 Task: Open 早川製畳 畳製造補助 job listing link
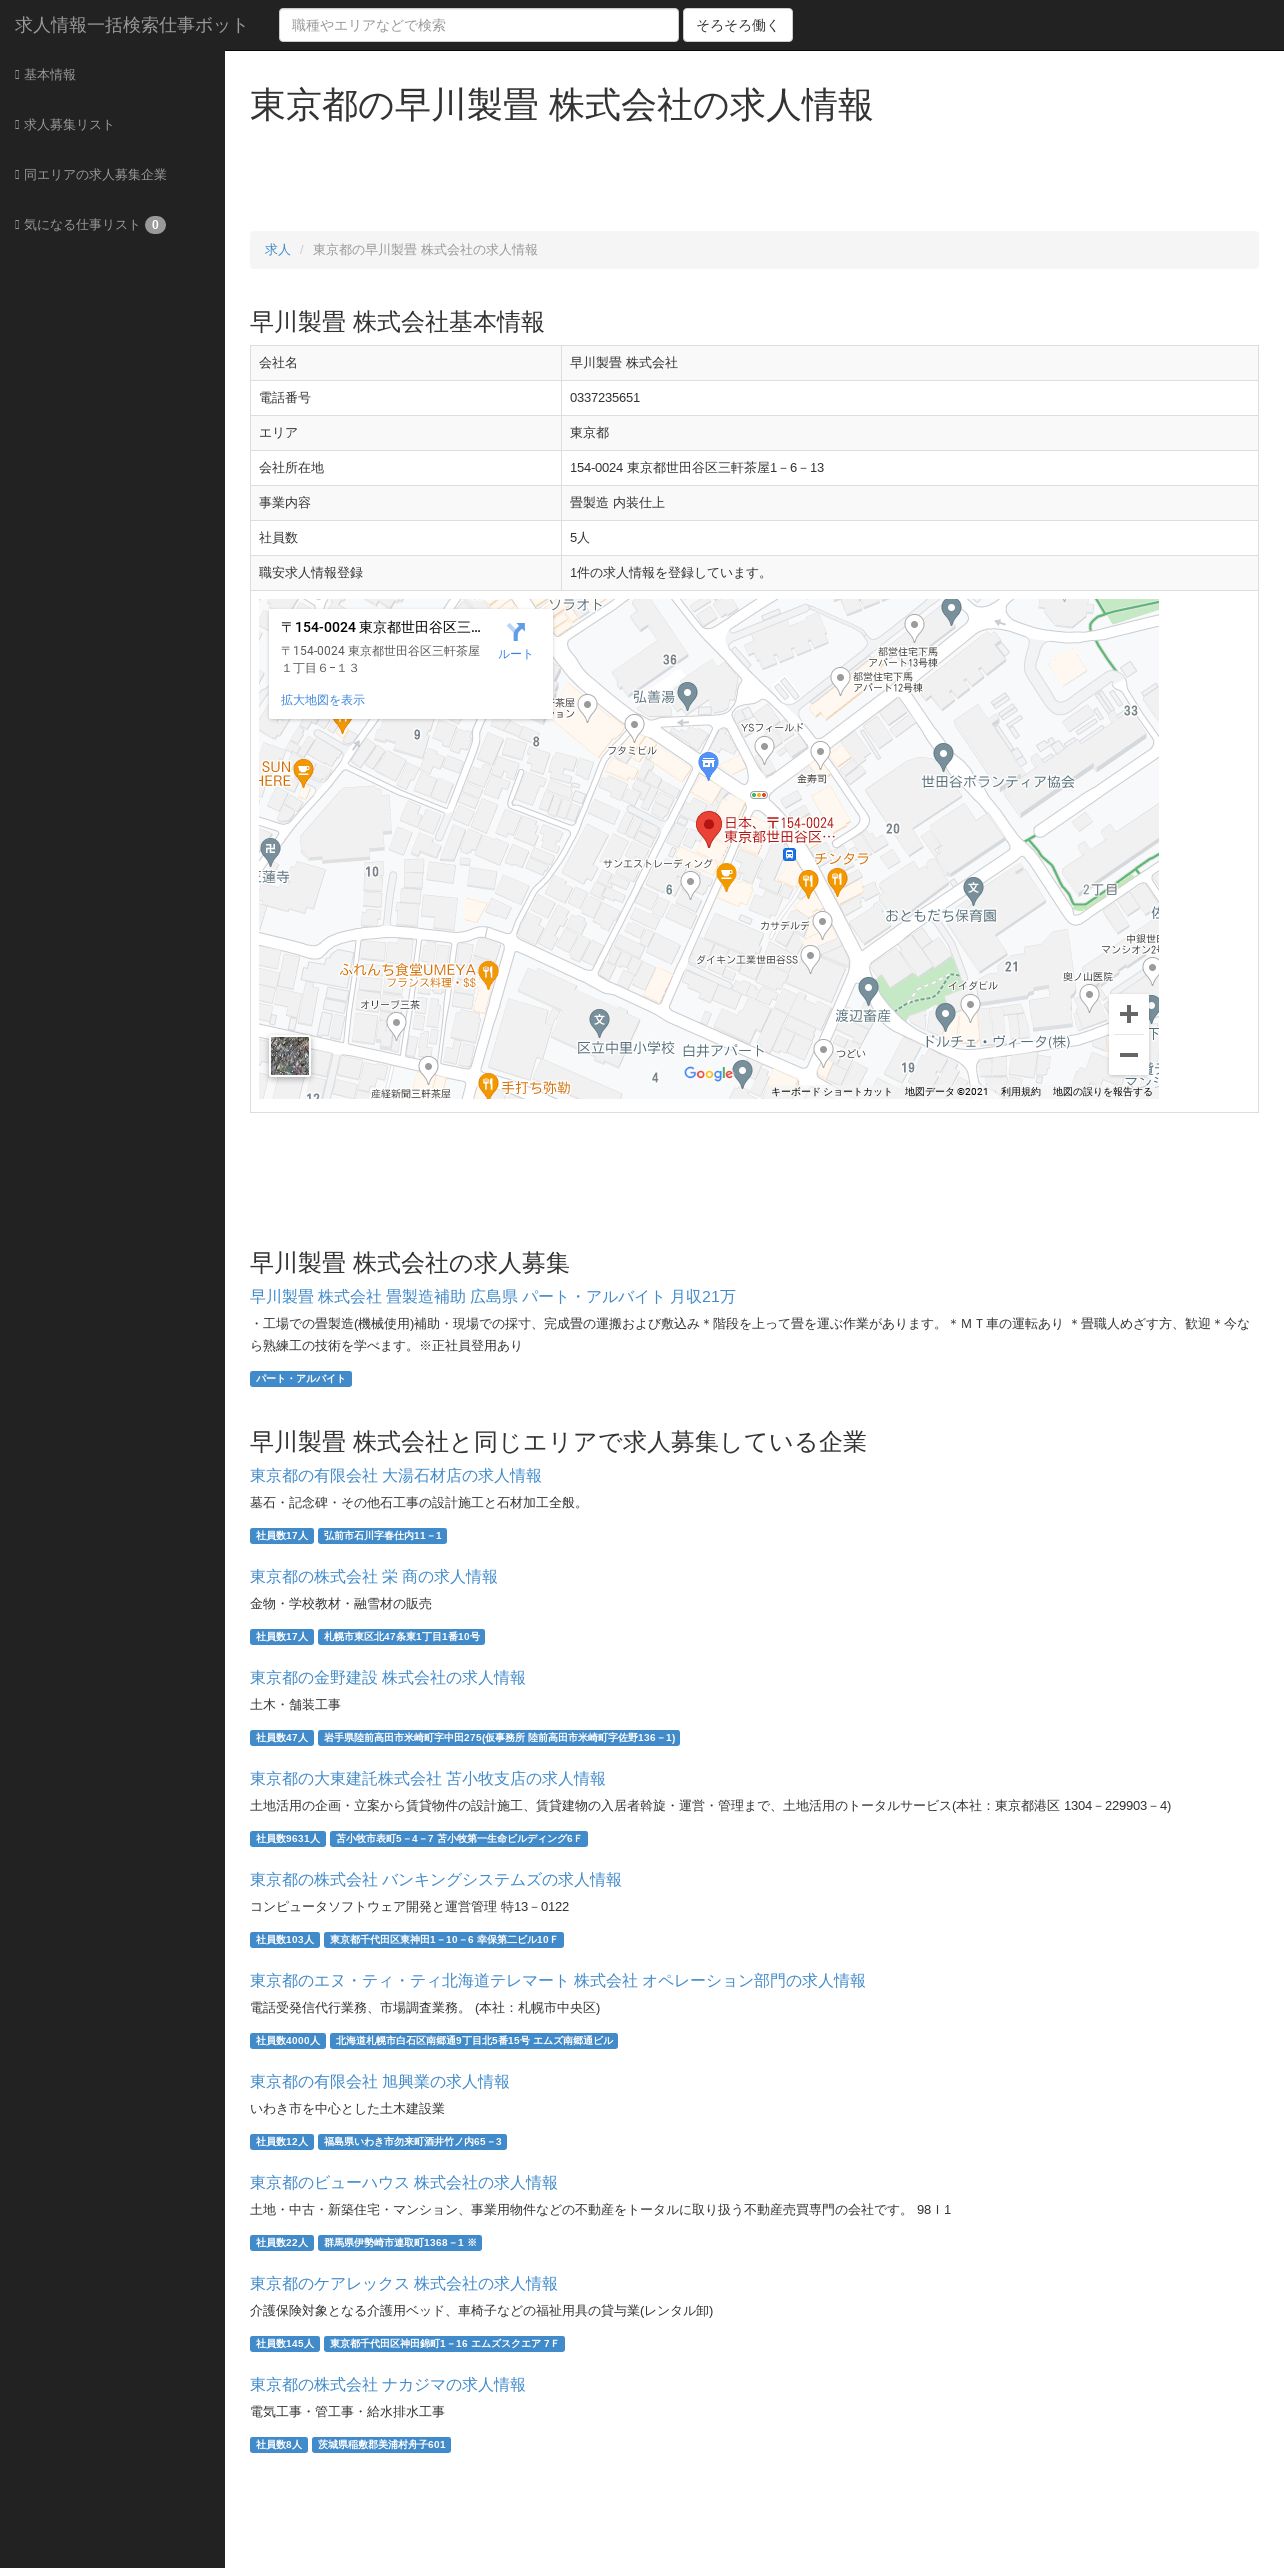click(x=492, y=1297)
